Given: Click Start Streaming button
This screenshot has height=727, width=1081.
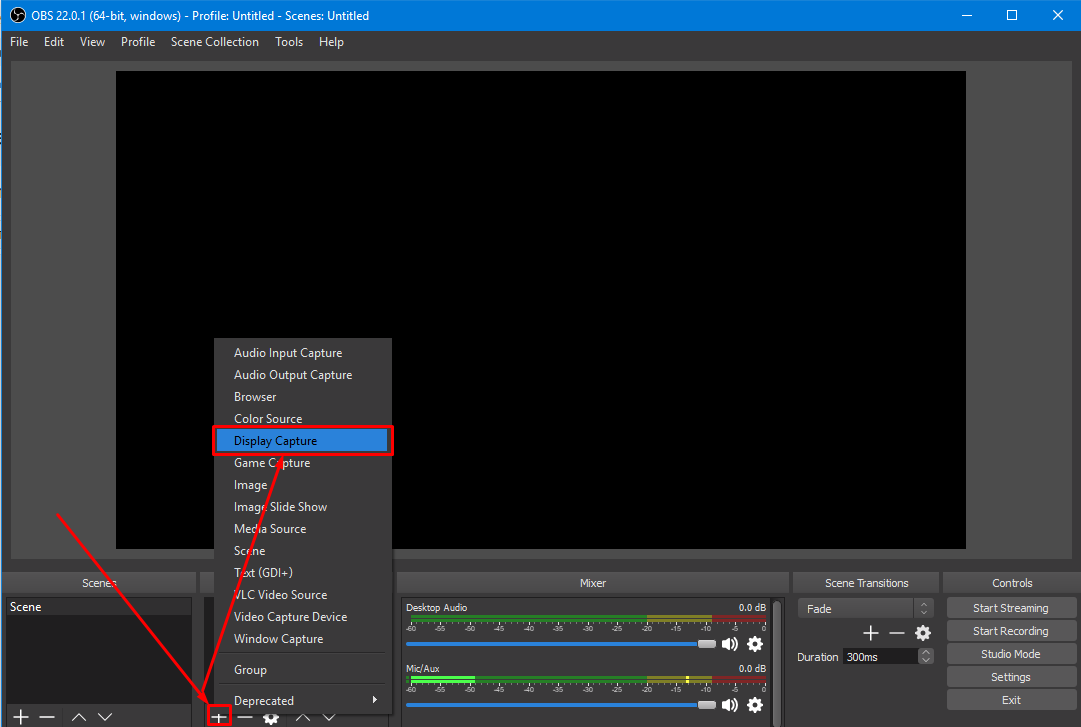Looking at the screenshot, I should click(1011, 608).
